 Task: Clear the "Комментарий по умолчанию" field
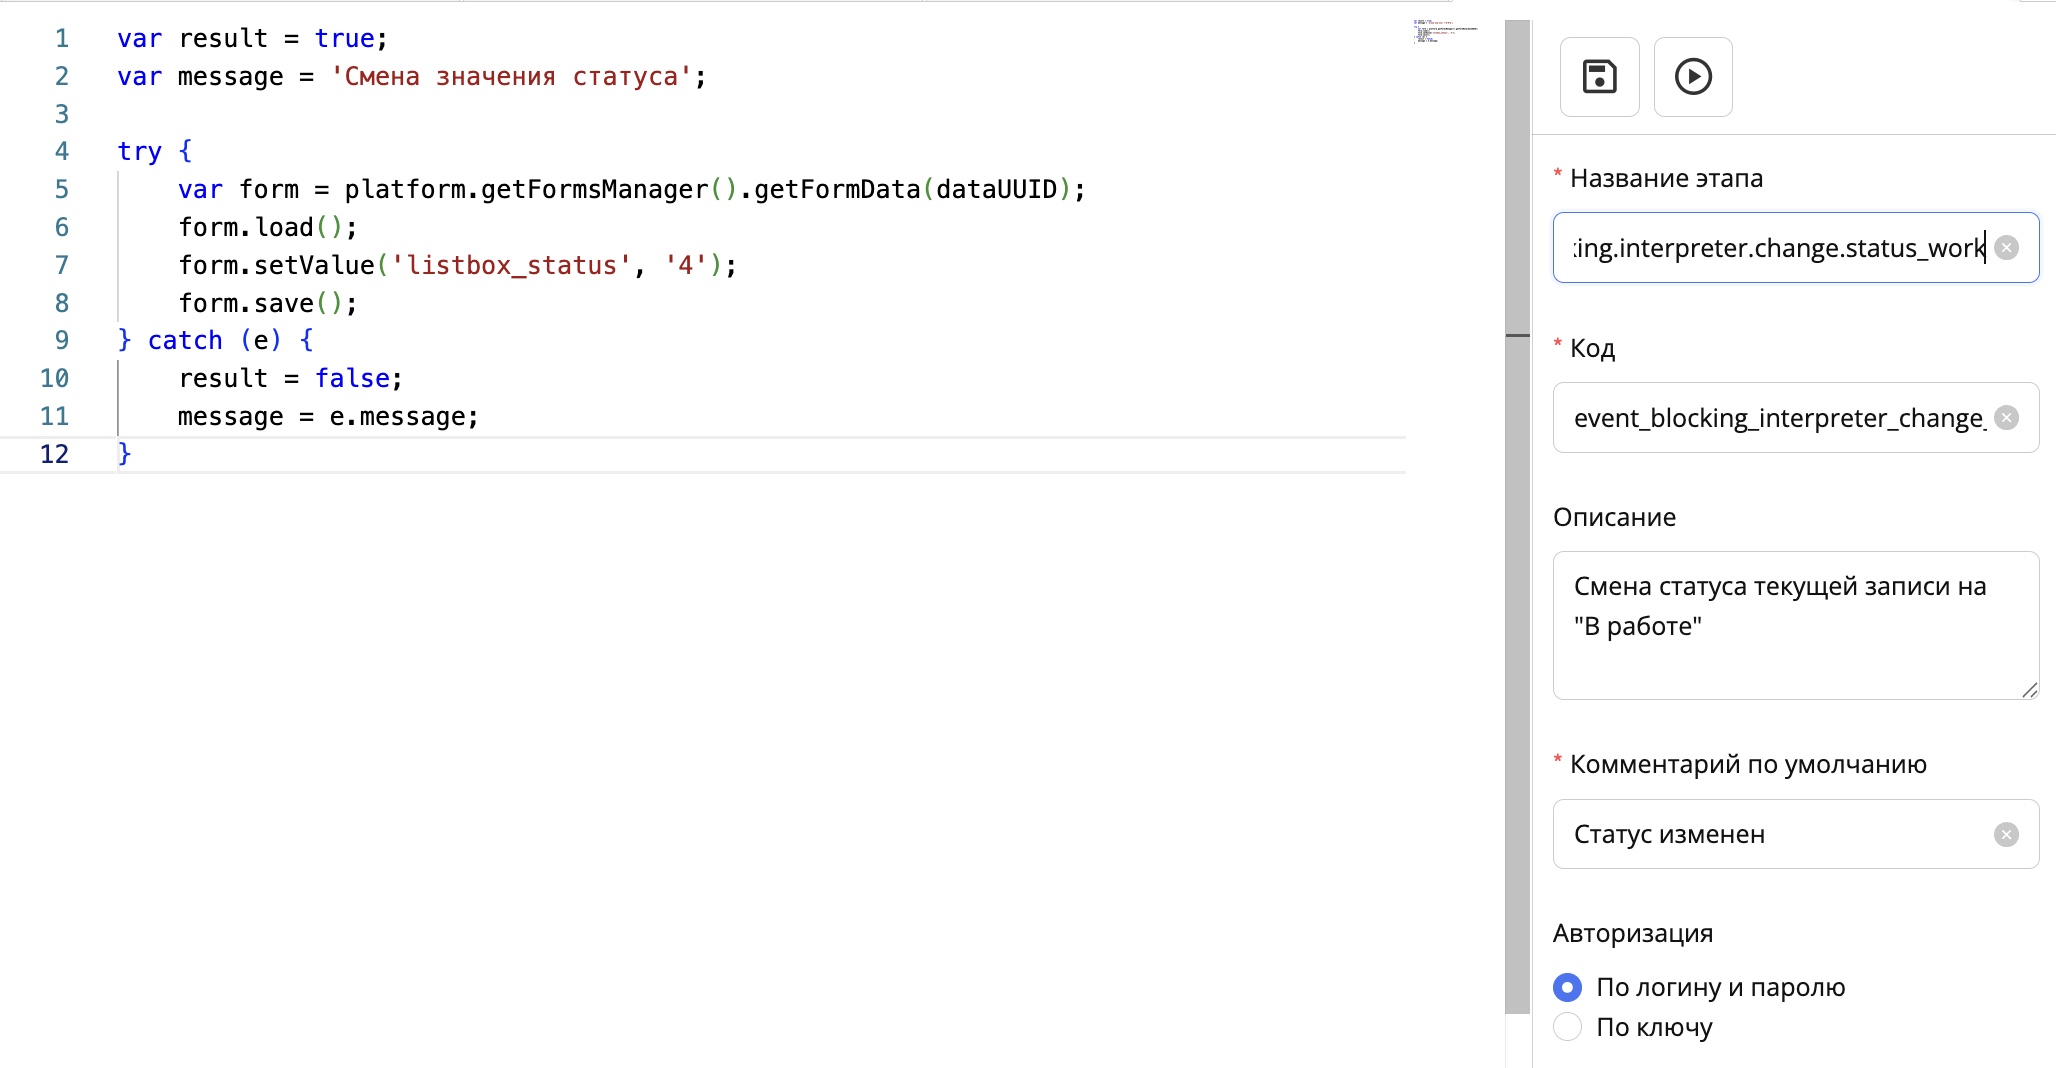(x=2007, y=834)
